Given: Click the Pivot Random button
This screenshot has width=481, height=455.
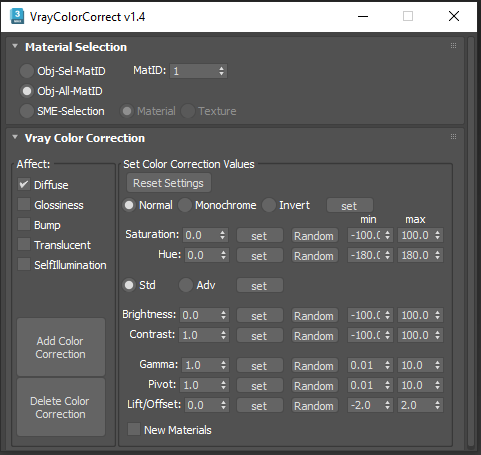Looking at the screenshot, I should (x=314, y=385).
